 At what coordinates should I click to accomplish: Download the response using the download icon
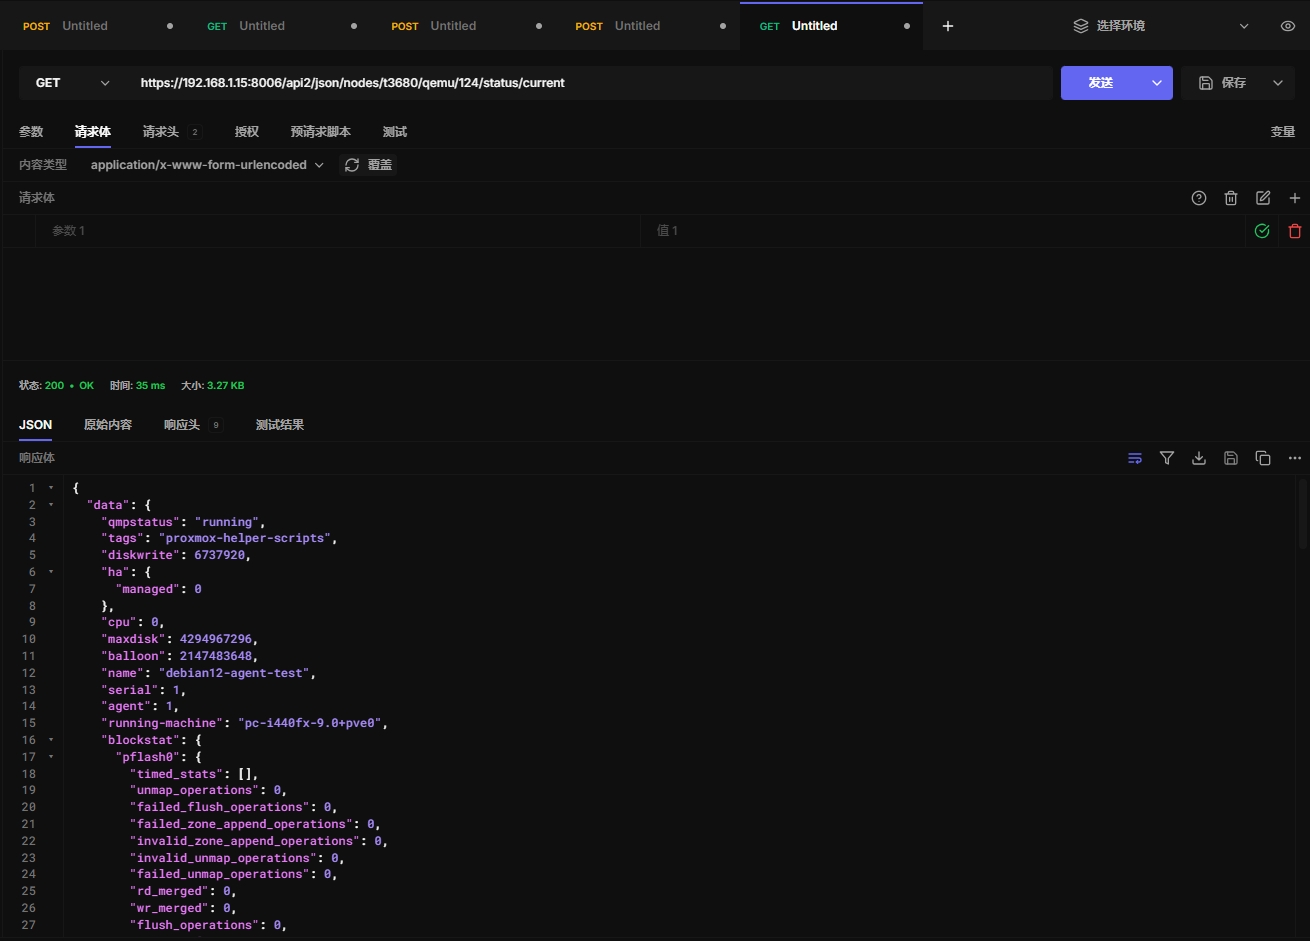1198,458
